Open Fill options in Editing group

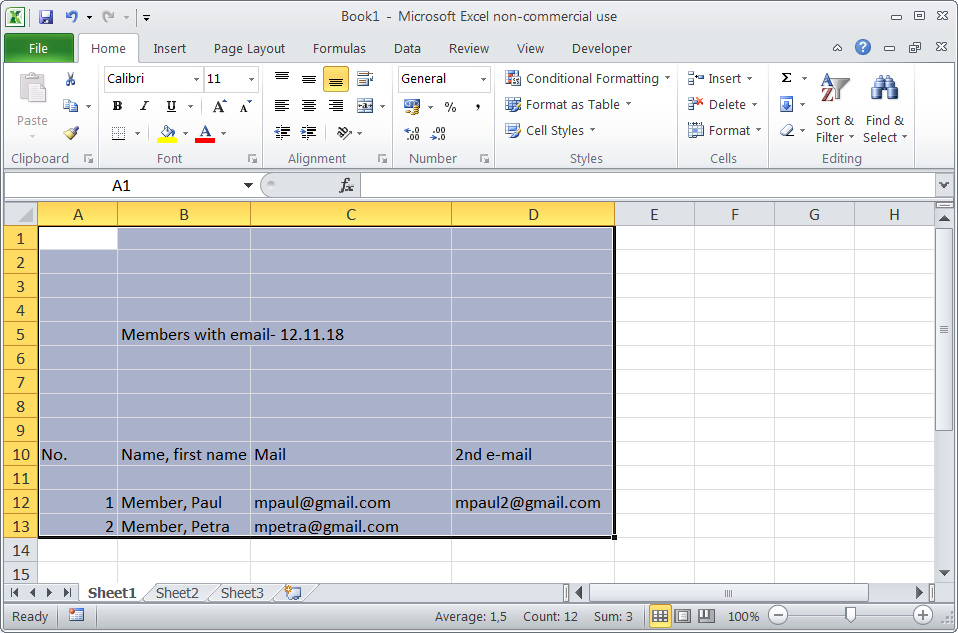pyautogui.click(x=787, y=104)
